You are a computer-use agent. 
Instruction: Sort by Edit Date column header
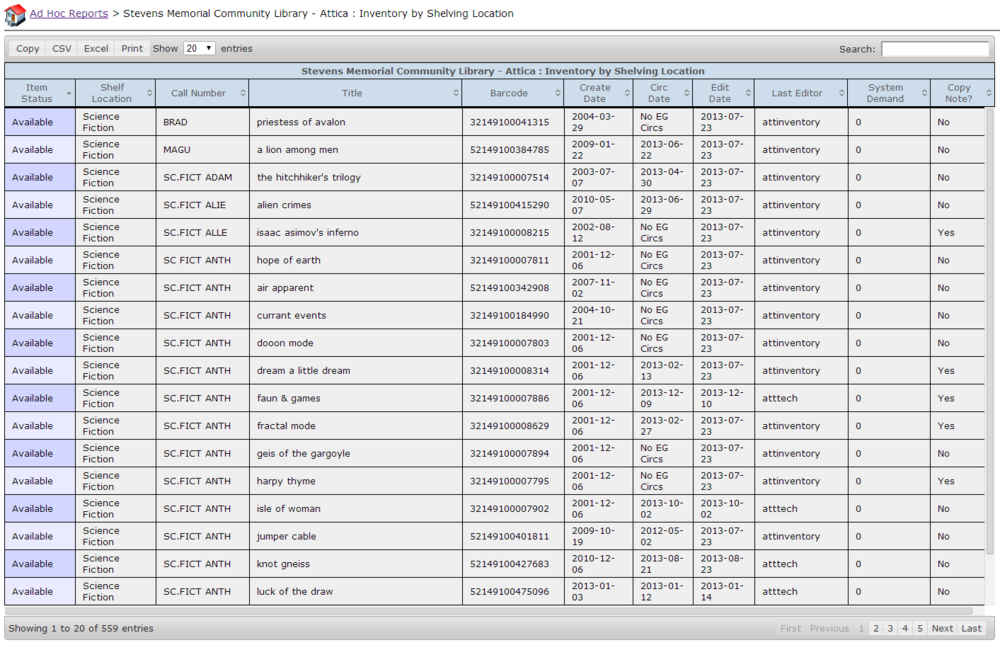[723, 93]
